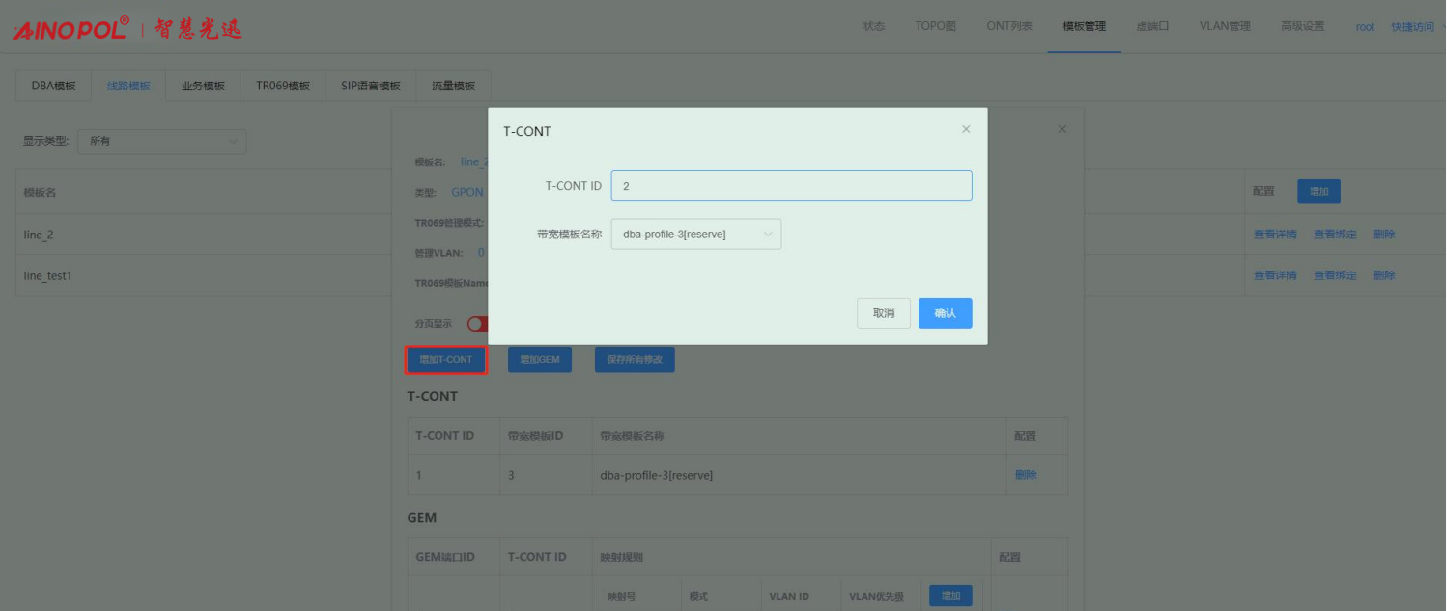Select the TR069模板 tab
This screenshot has height=611, width=1447.
tap(283, 86)
